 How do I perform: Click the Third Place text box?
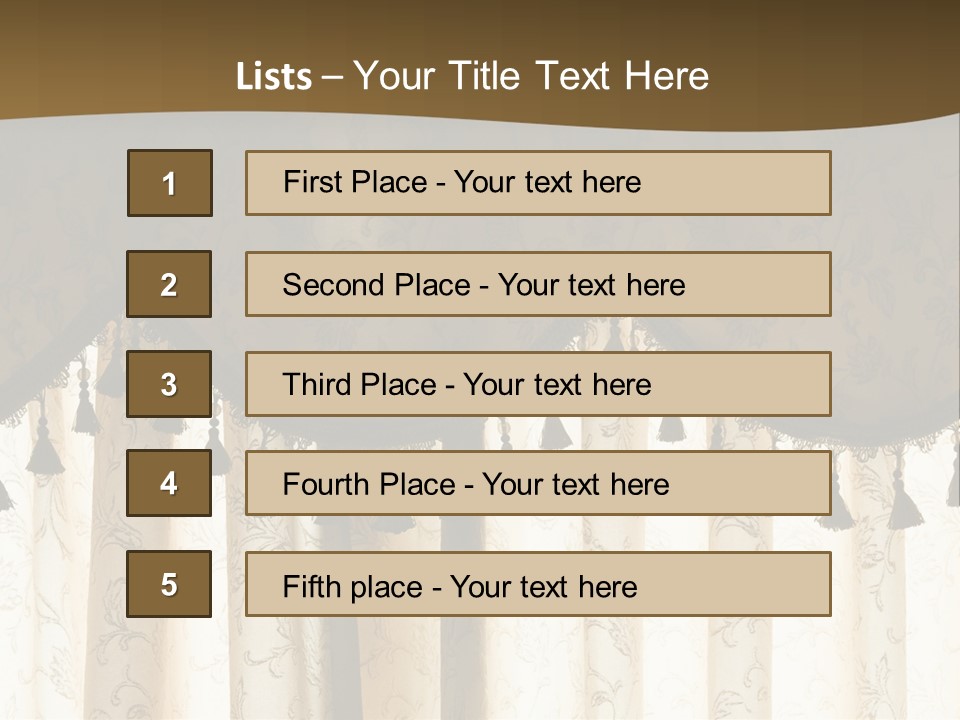point(538,384)
